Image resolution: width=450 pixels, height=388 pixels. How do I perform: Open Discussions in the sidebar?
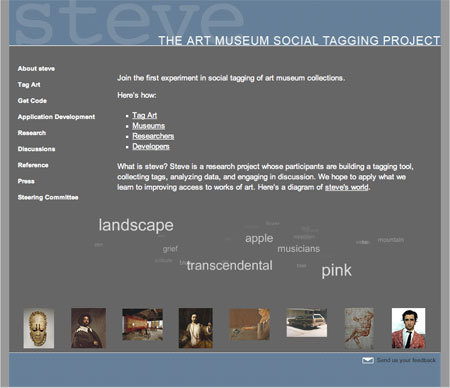37,149
